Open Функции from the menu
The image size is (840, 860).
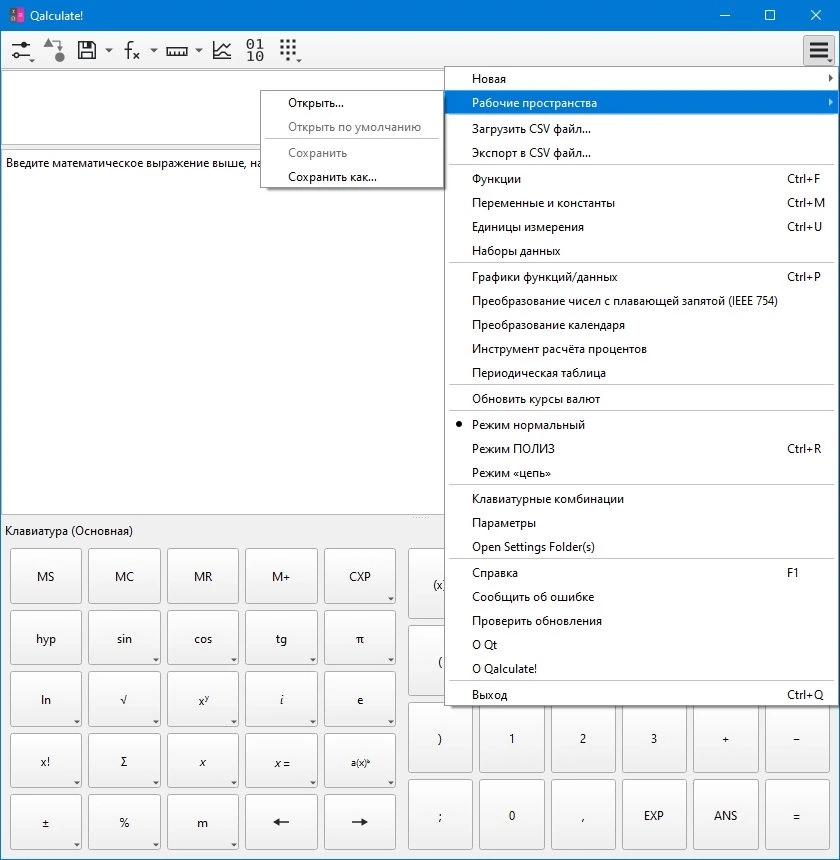641,179
